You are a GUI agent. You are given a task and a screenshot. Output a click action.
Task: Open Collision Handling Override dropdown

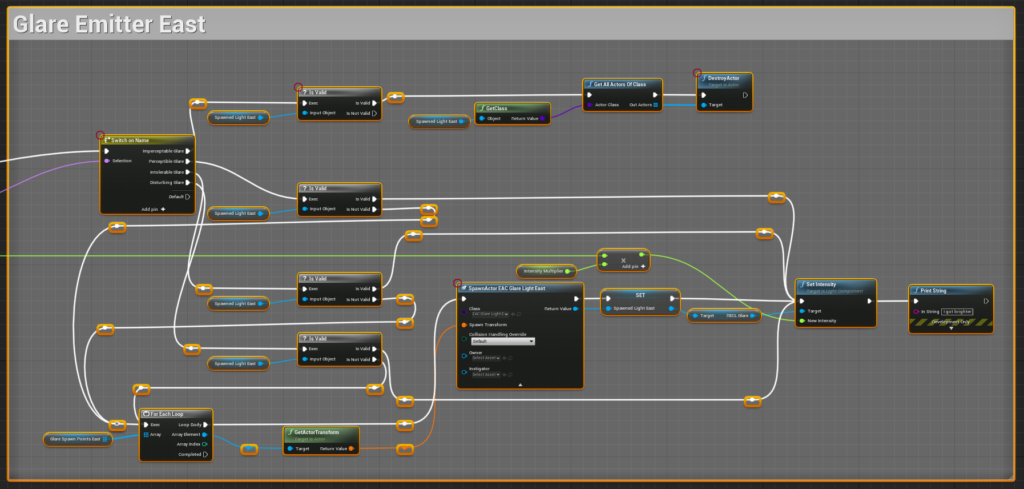point(502,341)
